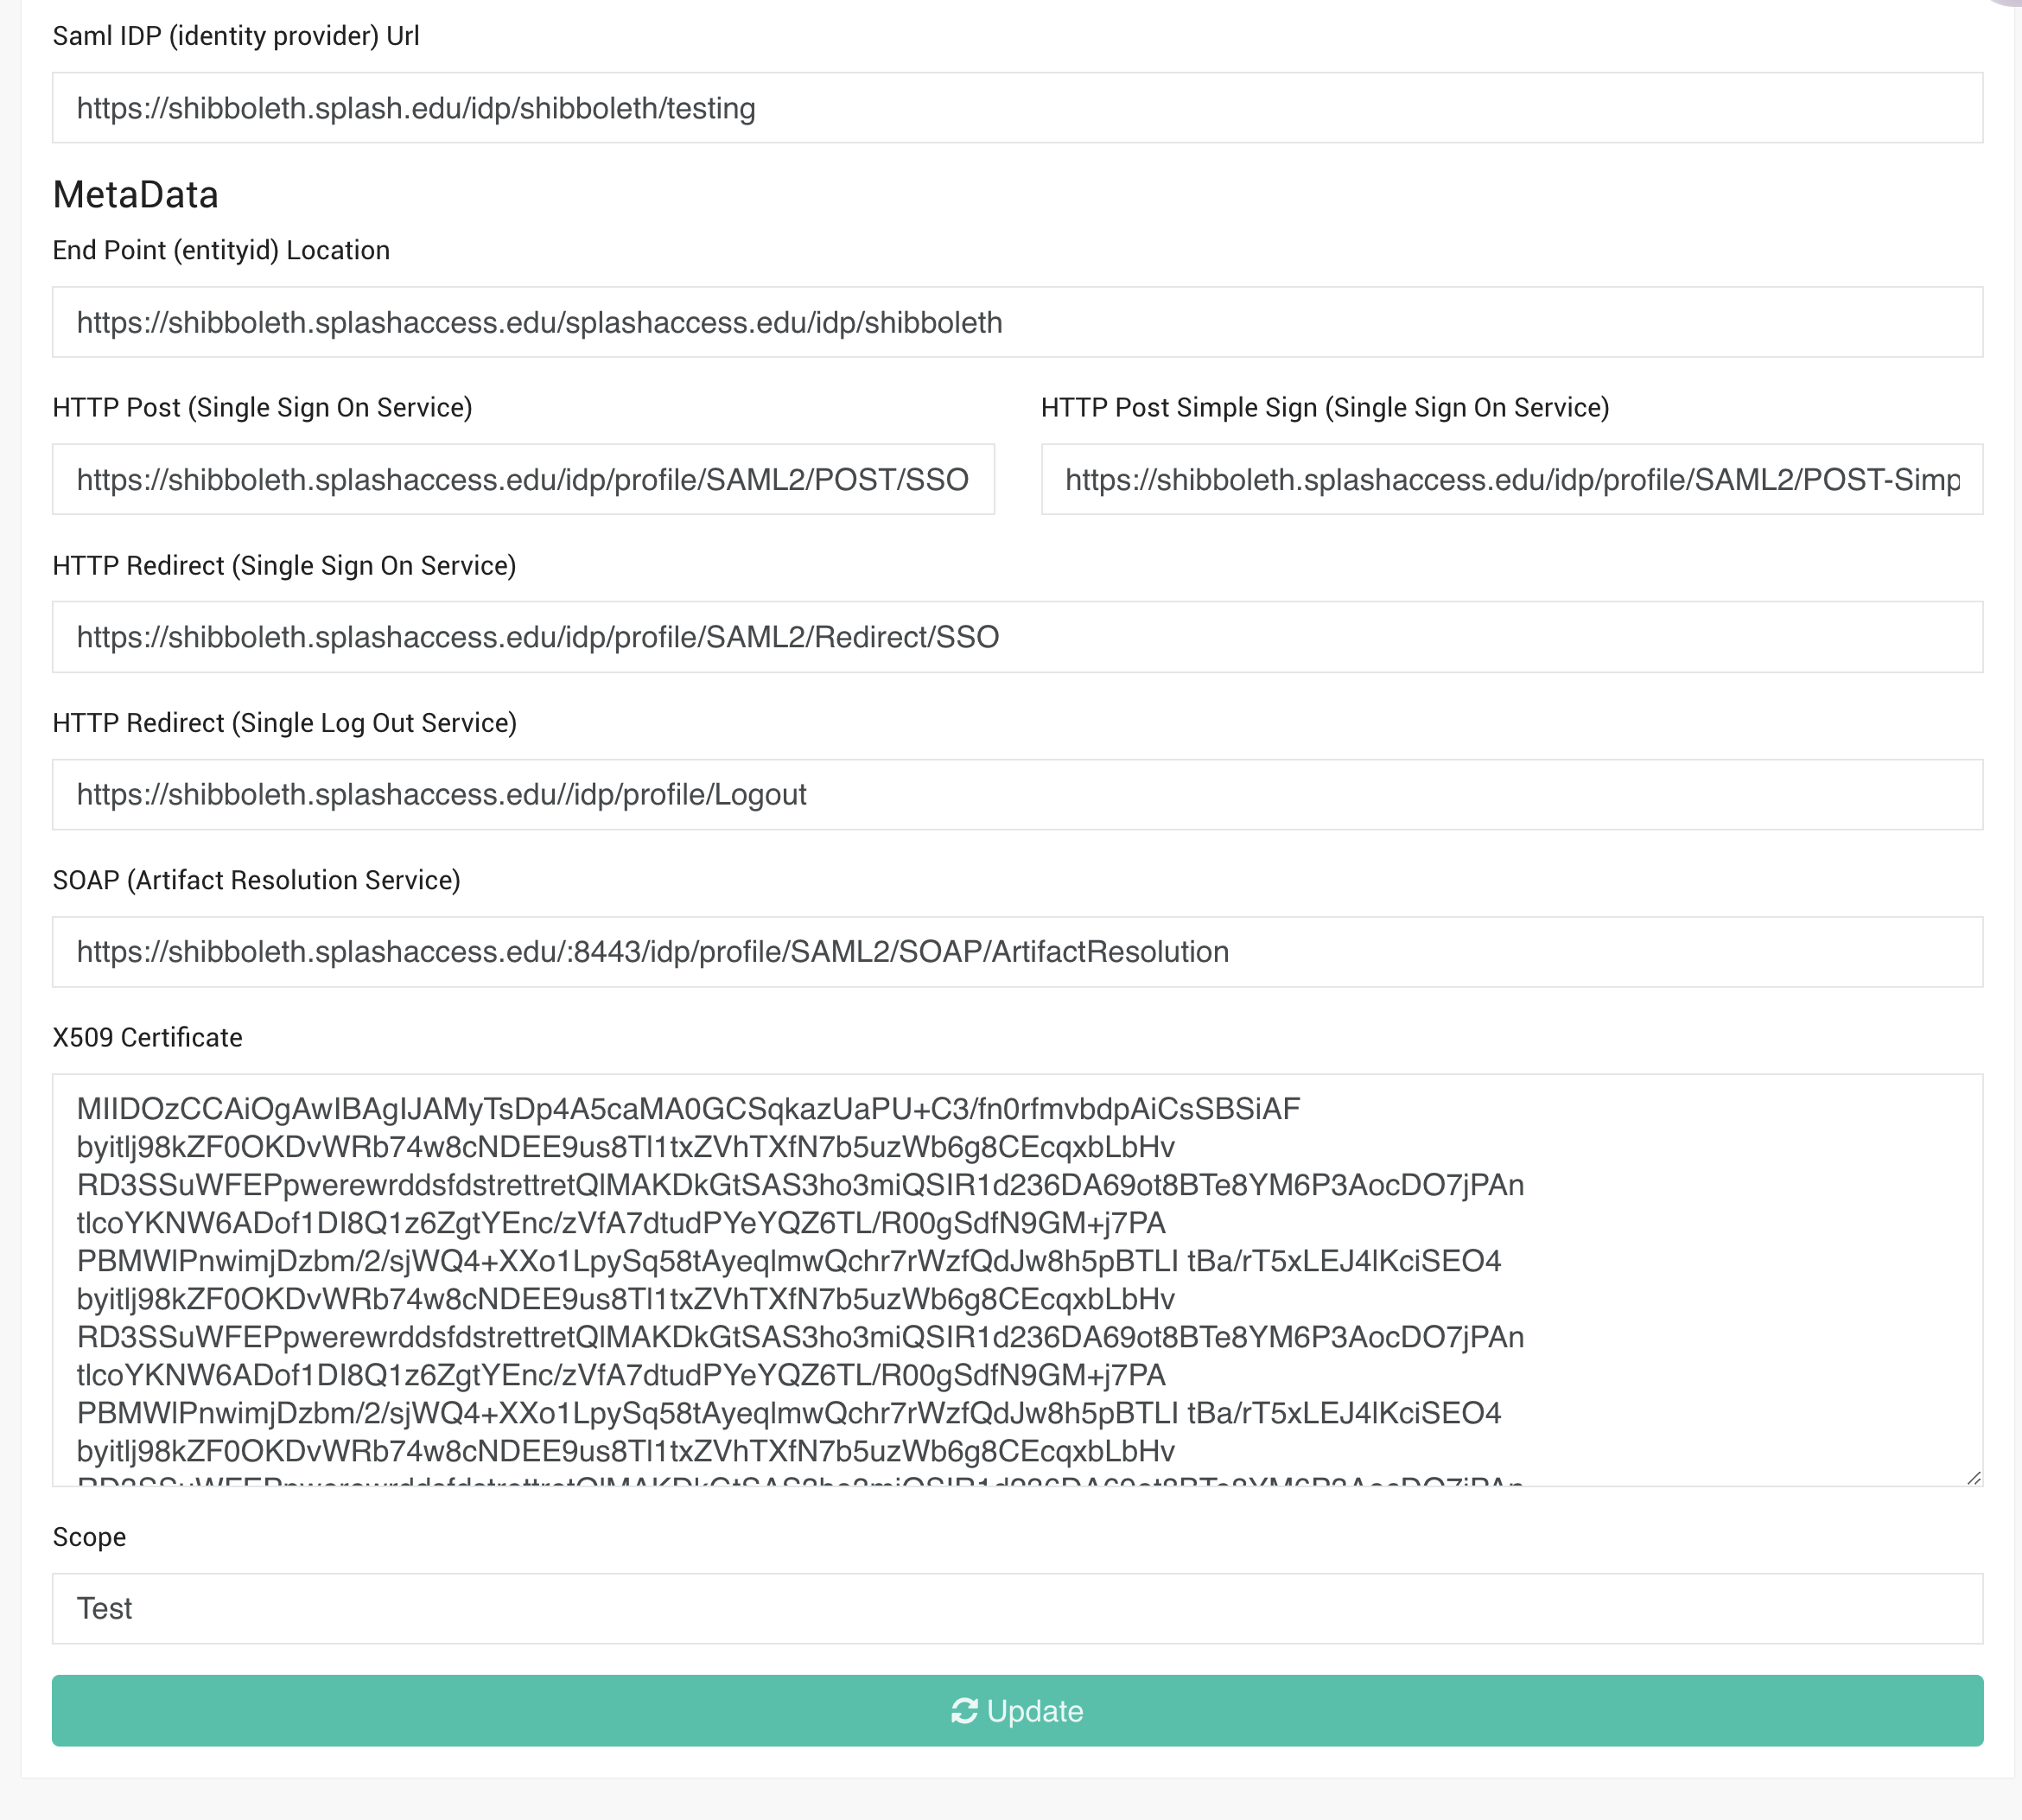Select the HTTP Post Simple Sign field

click(x=1511, y=480)
